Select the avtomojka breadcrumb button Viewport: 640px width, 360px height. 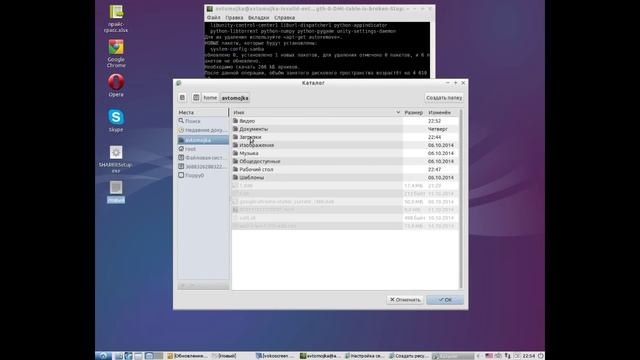coord(235,98)
